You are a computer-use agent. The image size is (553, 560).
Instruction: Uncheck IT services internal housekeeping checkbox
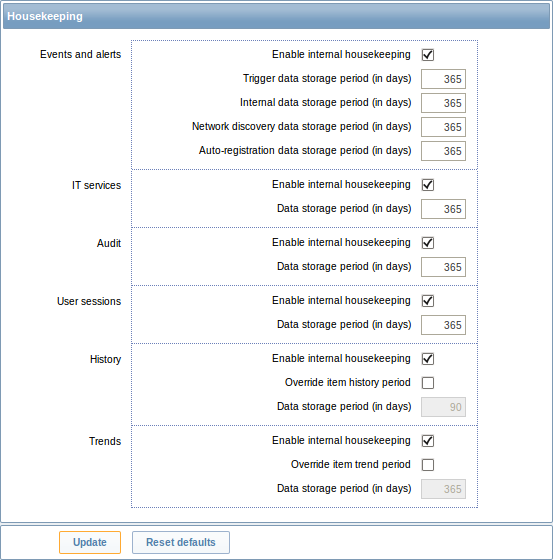coord(428,185)
